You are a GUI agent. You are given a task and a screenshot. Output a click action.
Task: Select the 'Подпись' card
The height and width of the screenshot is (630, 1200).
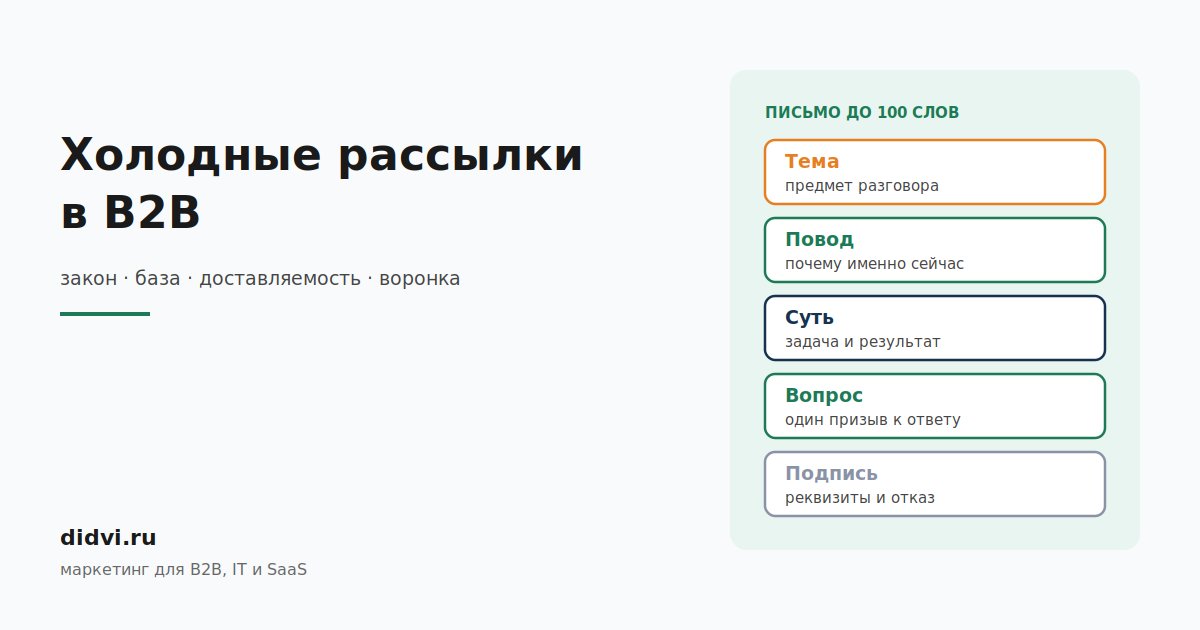coord(935,484)
